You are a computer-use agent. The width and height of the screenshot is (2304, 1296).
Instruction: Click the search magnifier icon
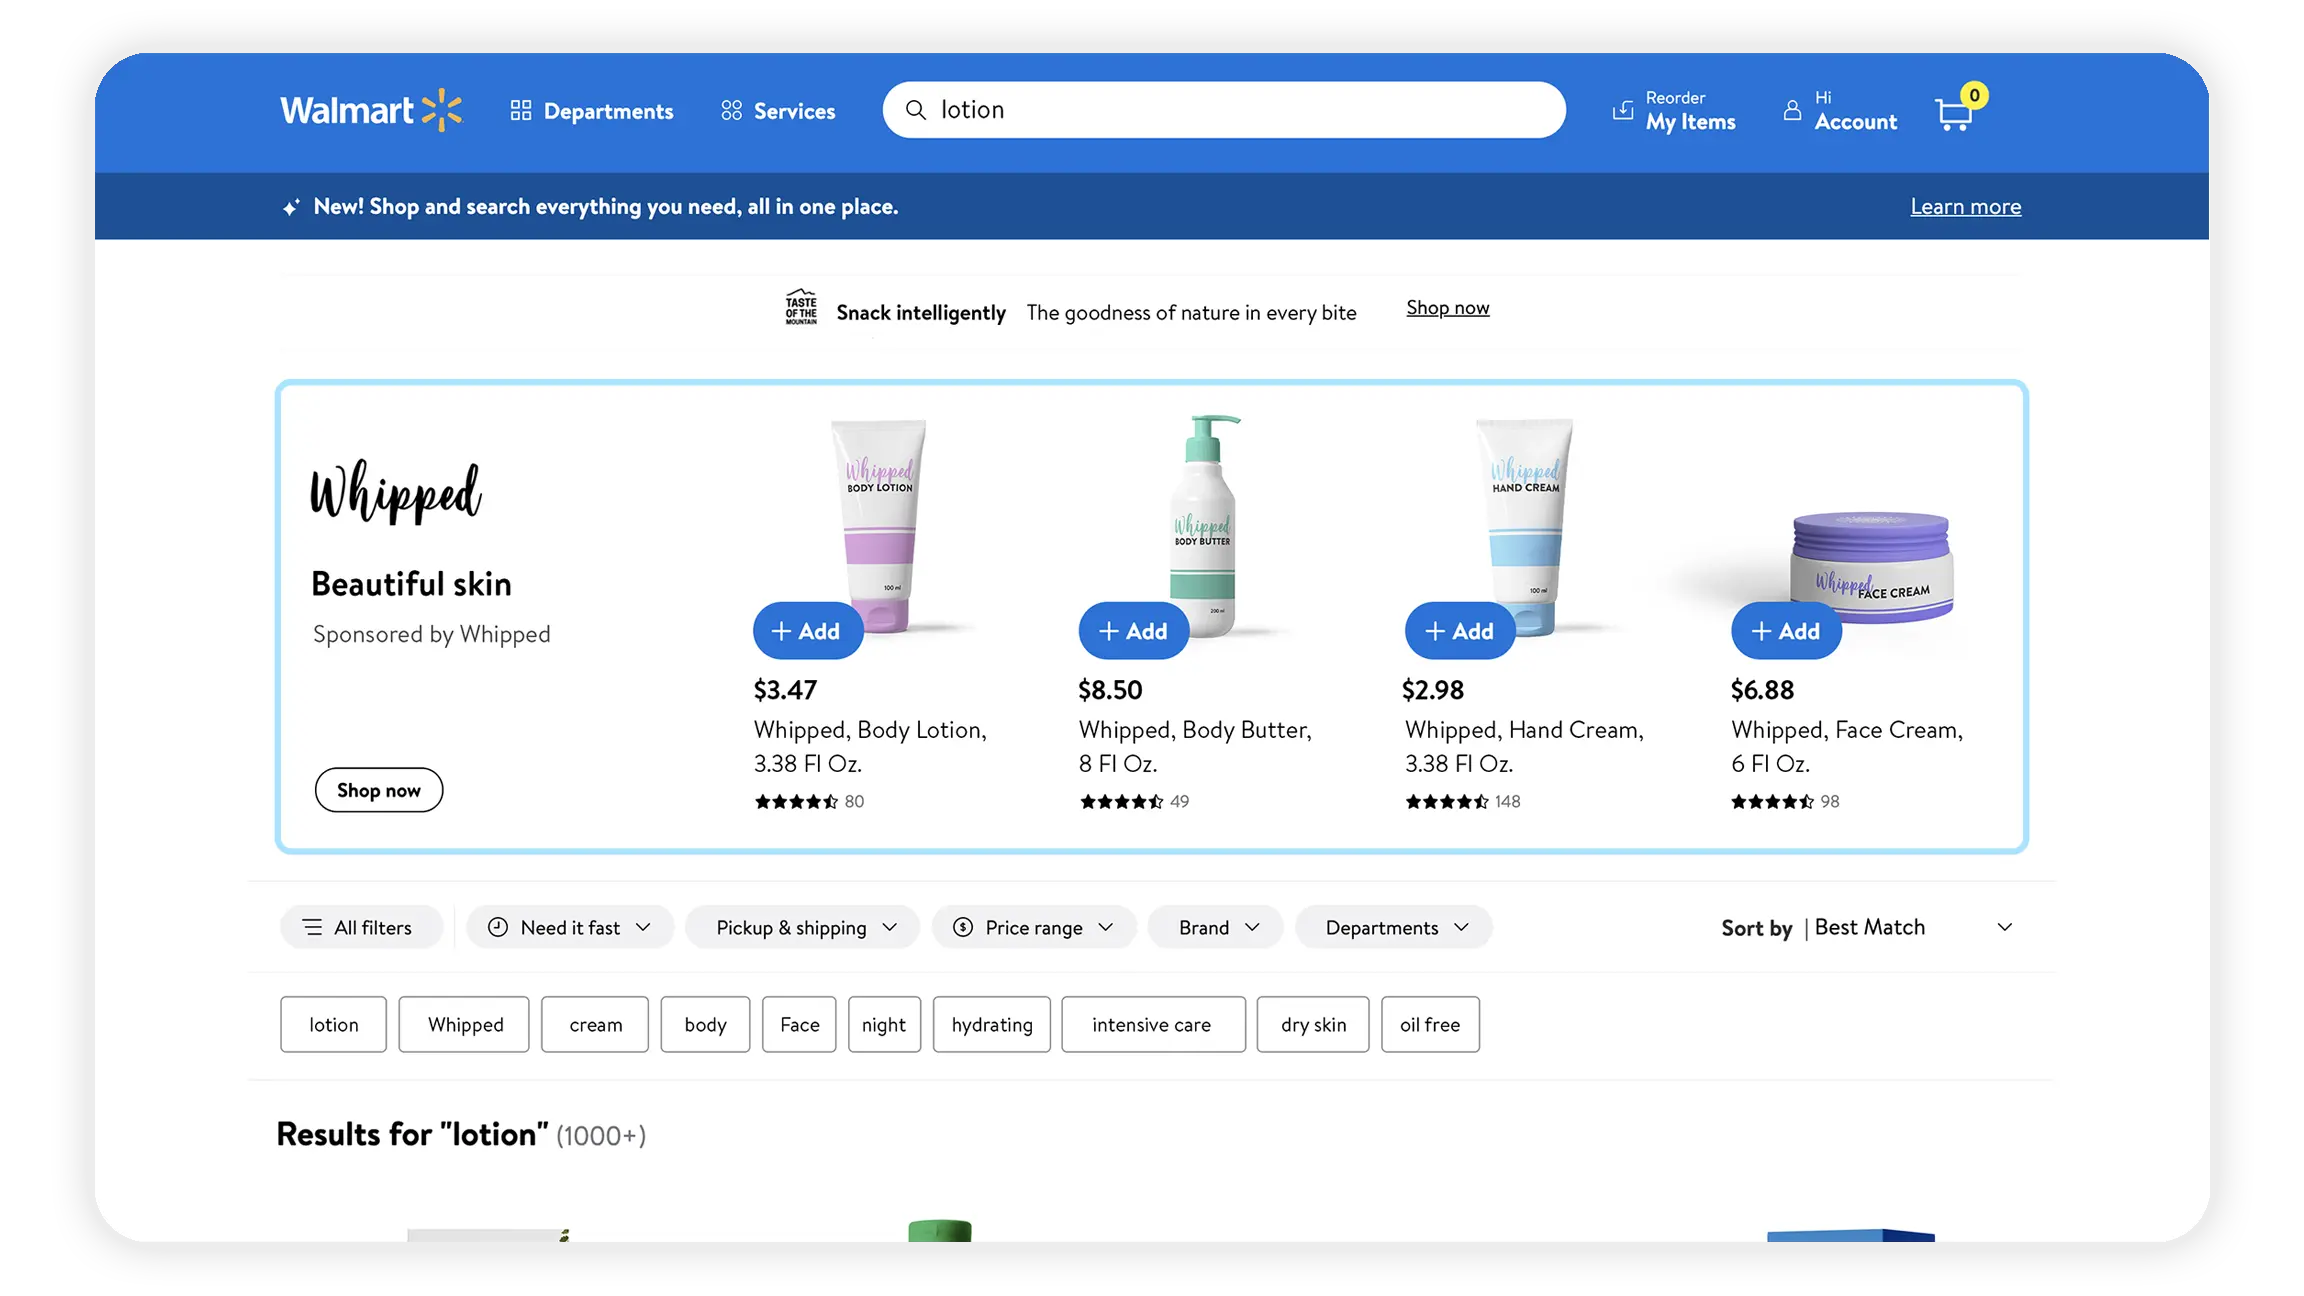point(916,110)
